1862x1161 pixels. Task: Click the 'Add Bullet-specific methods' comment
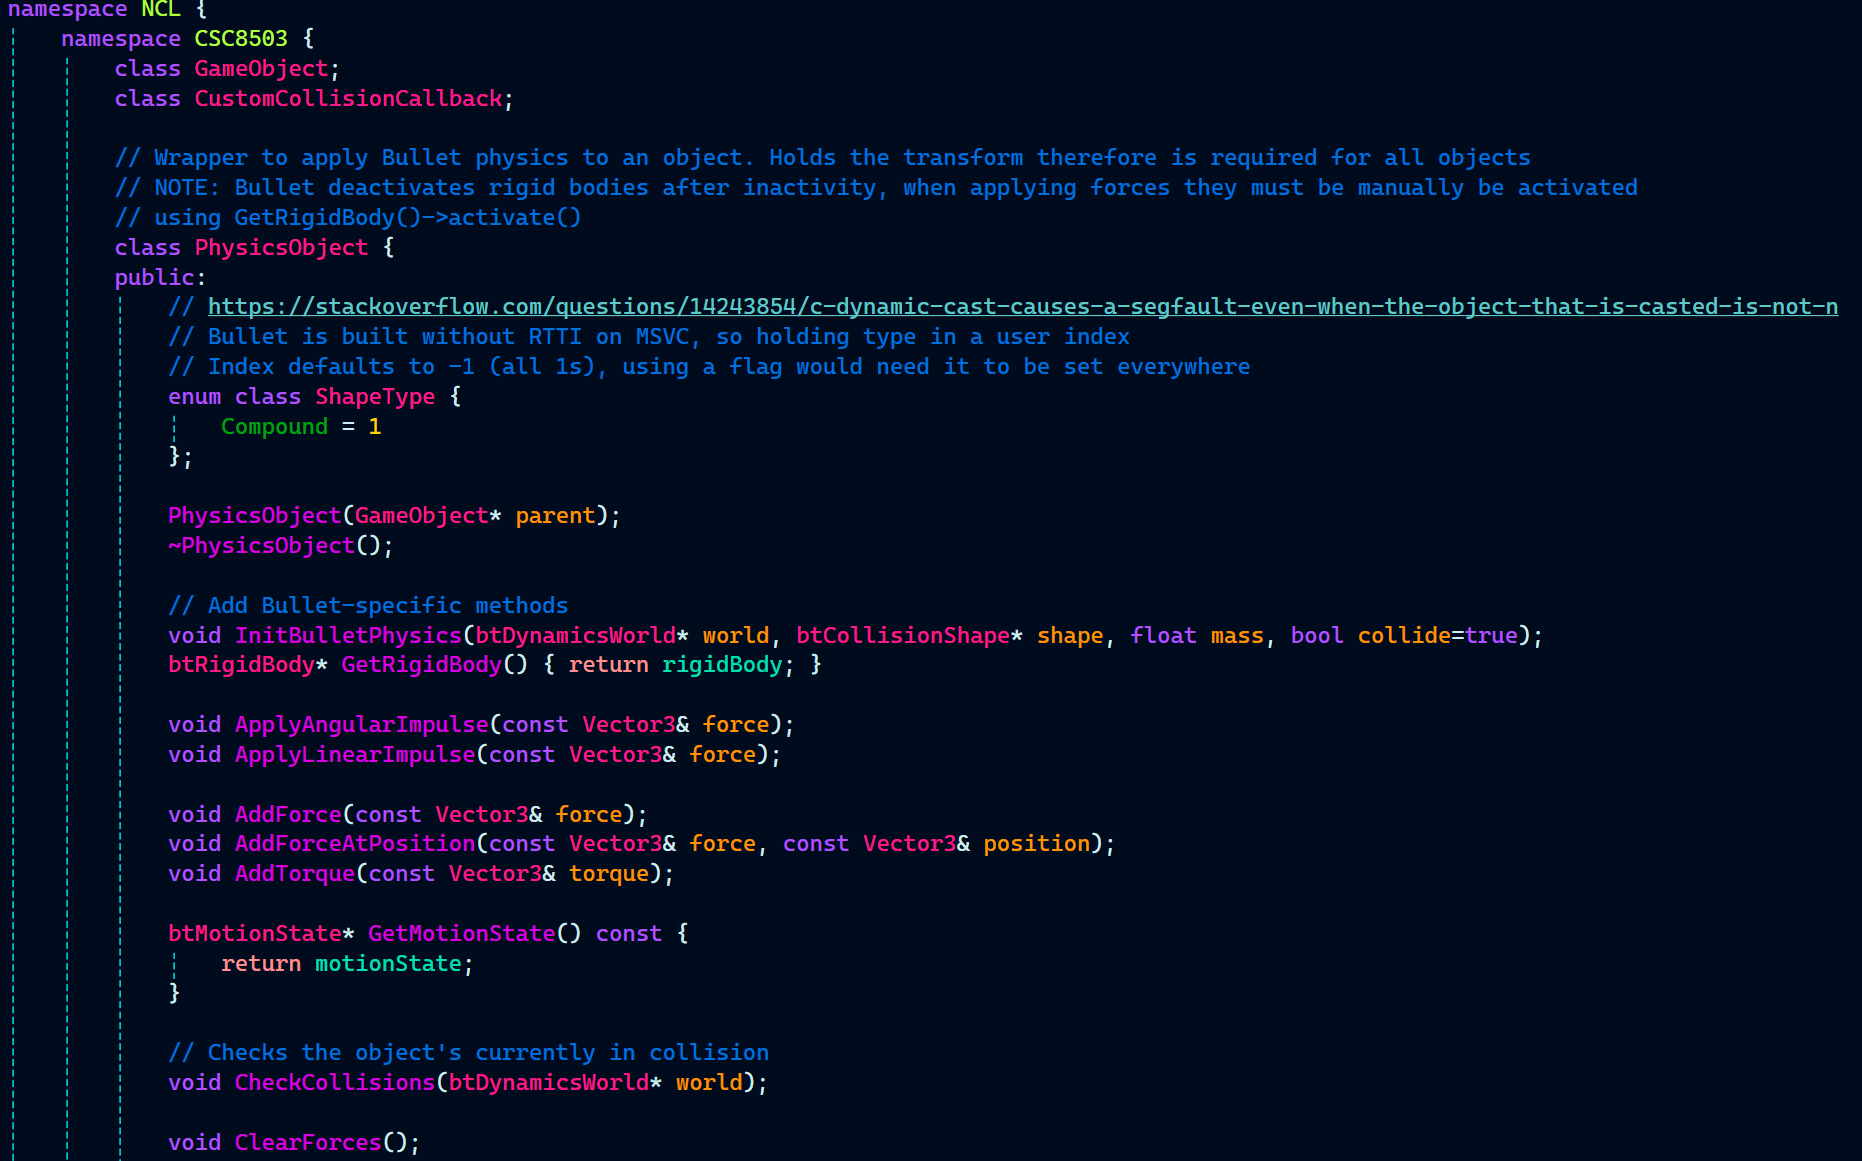click(x=386, y=606)
